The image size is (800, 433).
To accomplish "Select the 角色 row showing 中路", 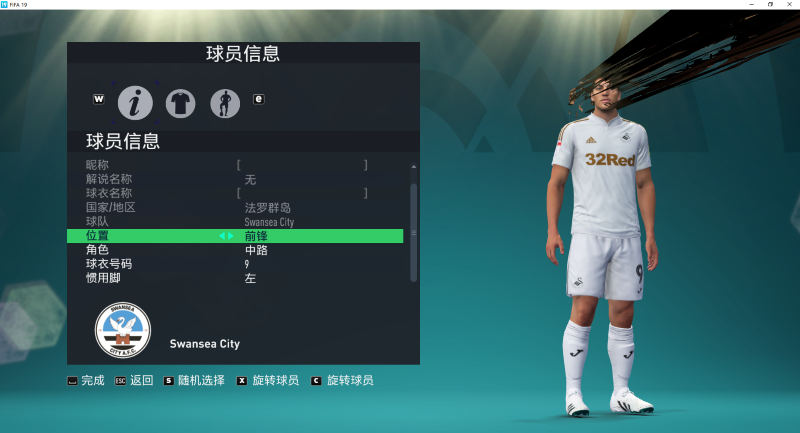I will [x=235, y=250].
